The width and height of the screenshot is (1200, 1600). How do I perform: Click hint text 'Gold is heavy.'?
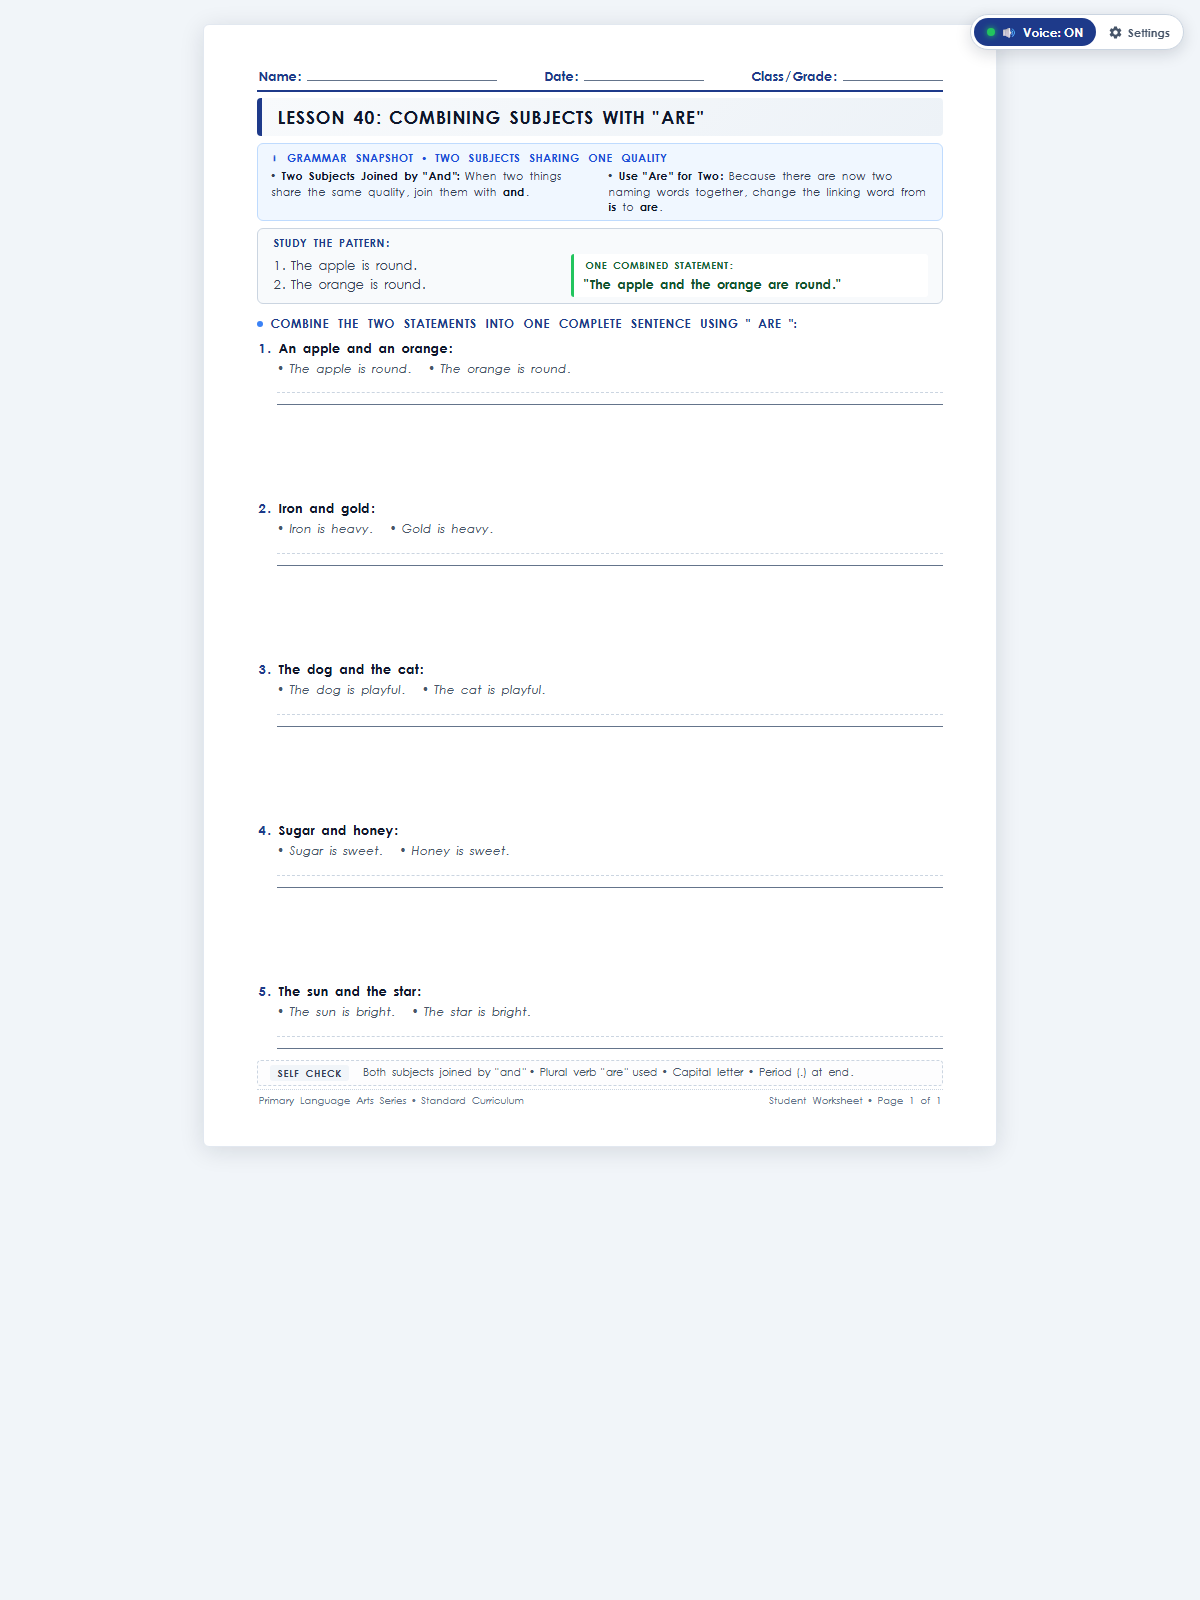coord(447,529)
